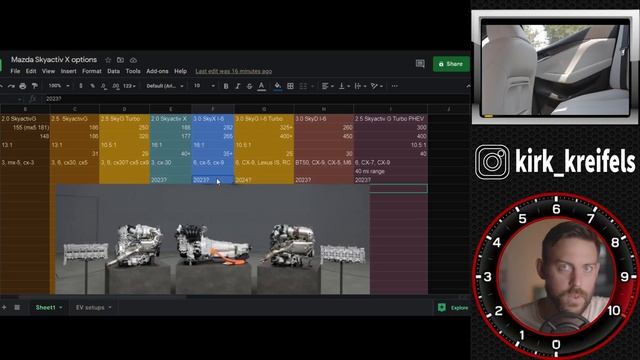640x360 pixels.
Task: Select the '155 (mx5 181)' cell
Action: click(25, 127)
